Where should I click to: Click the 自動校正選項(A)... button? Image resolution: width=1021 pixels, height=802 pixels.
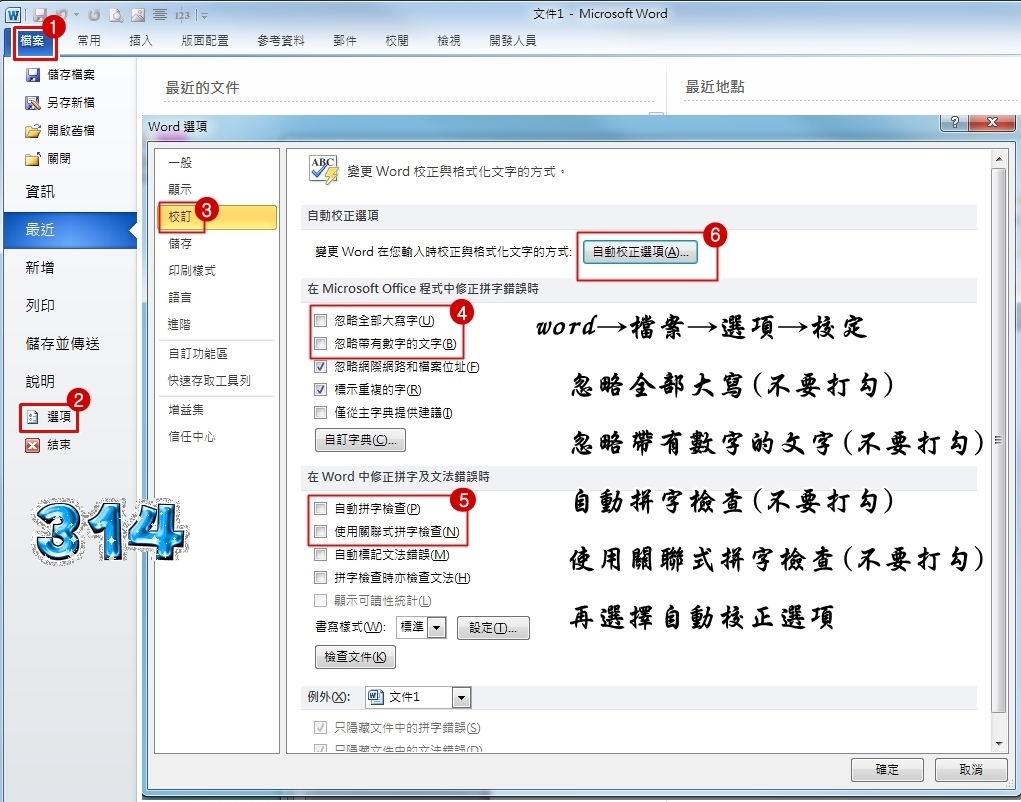point(640,252)
